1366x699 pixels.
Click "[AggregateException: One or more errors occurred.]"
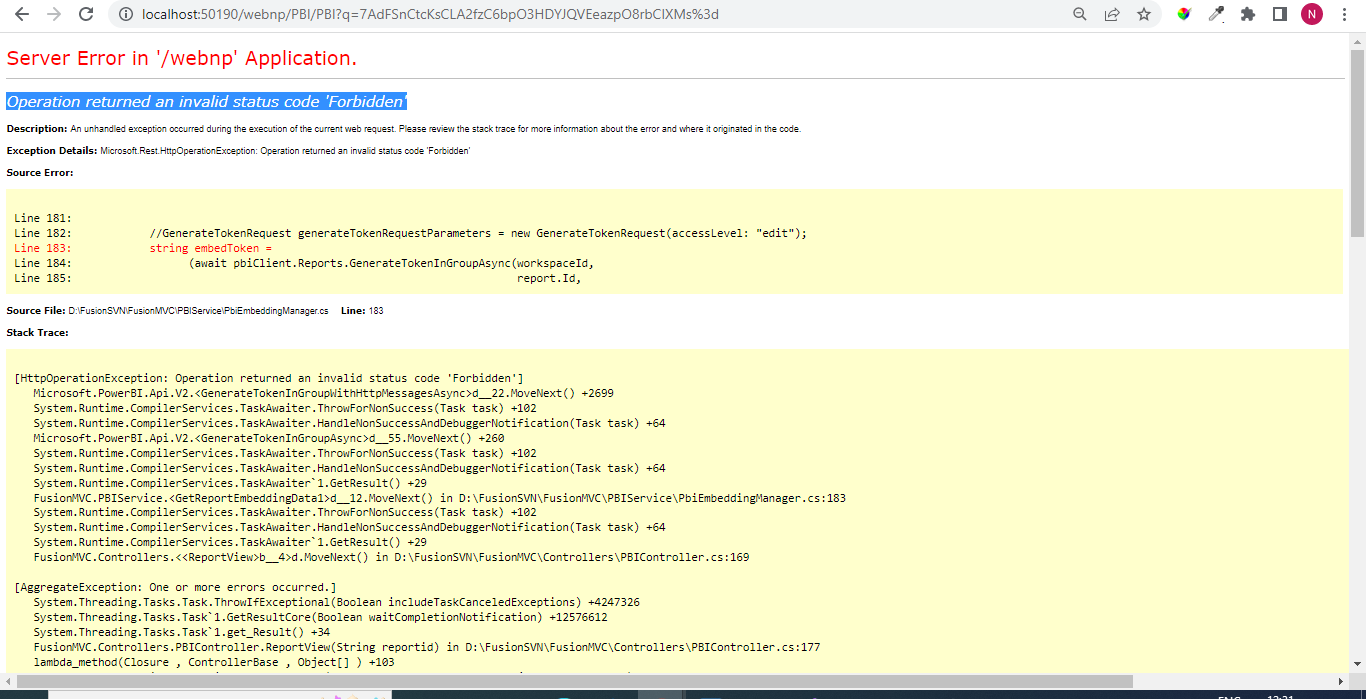[x=176, y=587]
